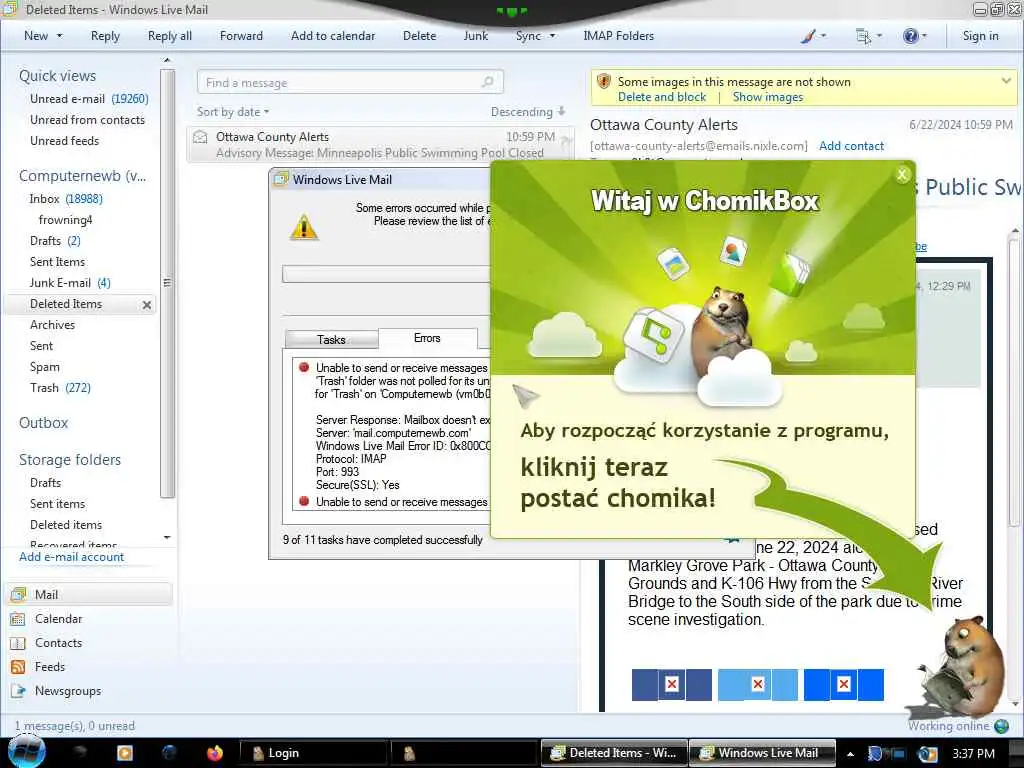
Task: Show hidden tray icons arrow
Action: 850,754
